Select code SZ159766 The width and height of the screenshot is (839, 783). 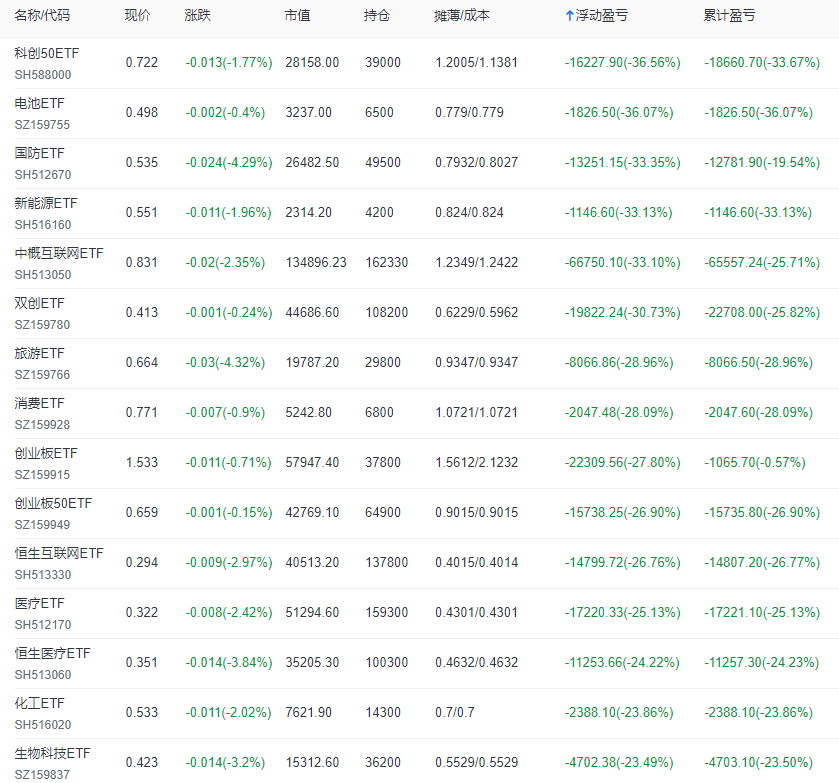coord(42,375)
